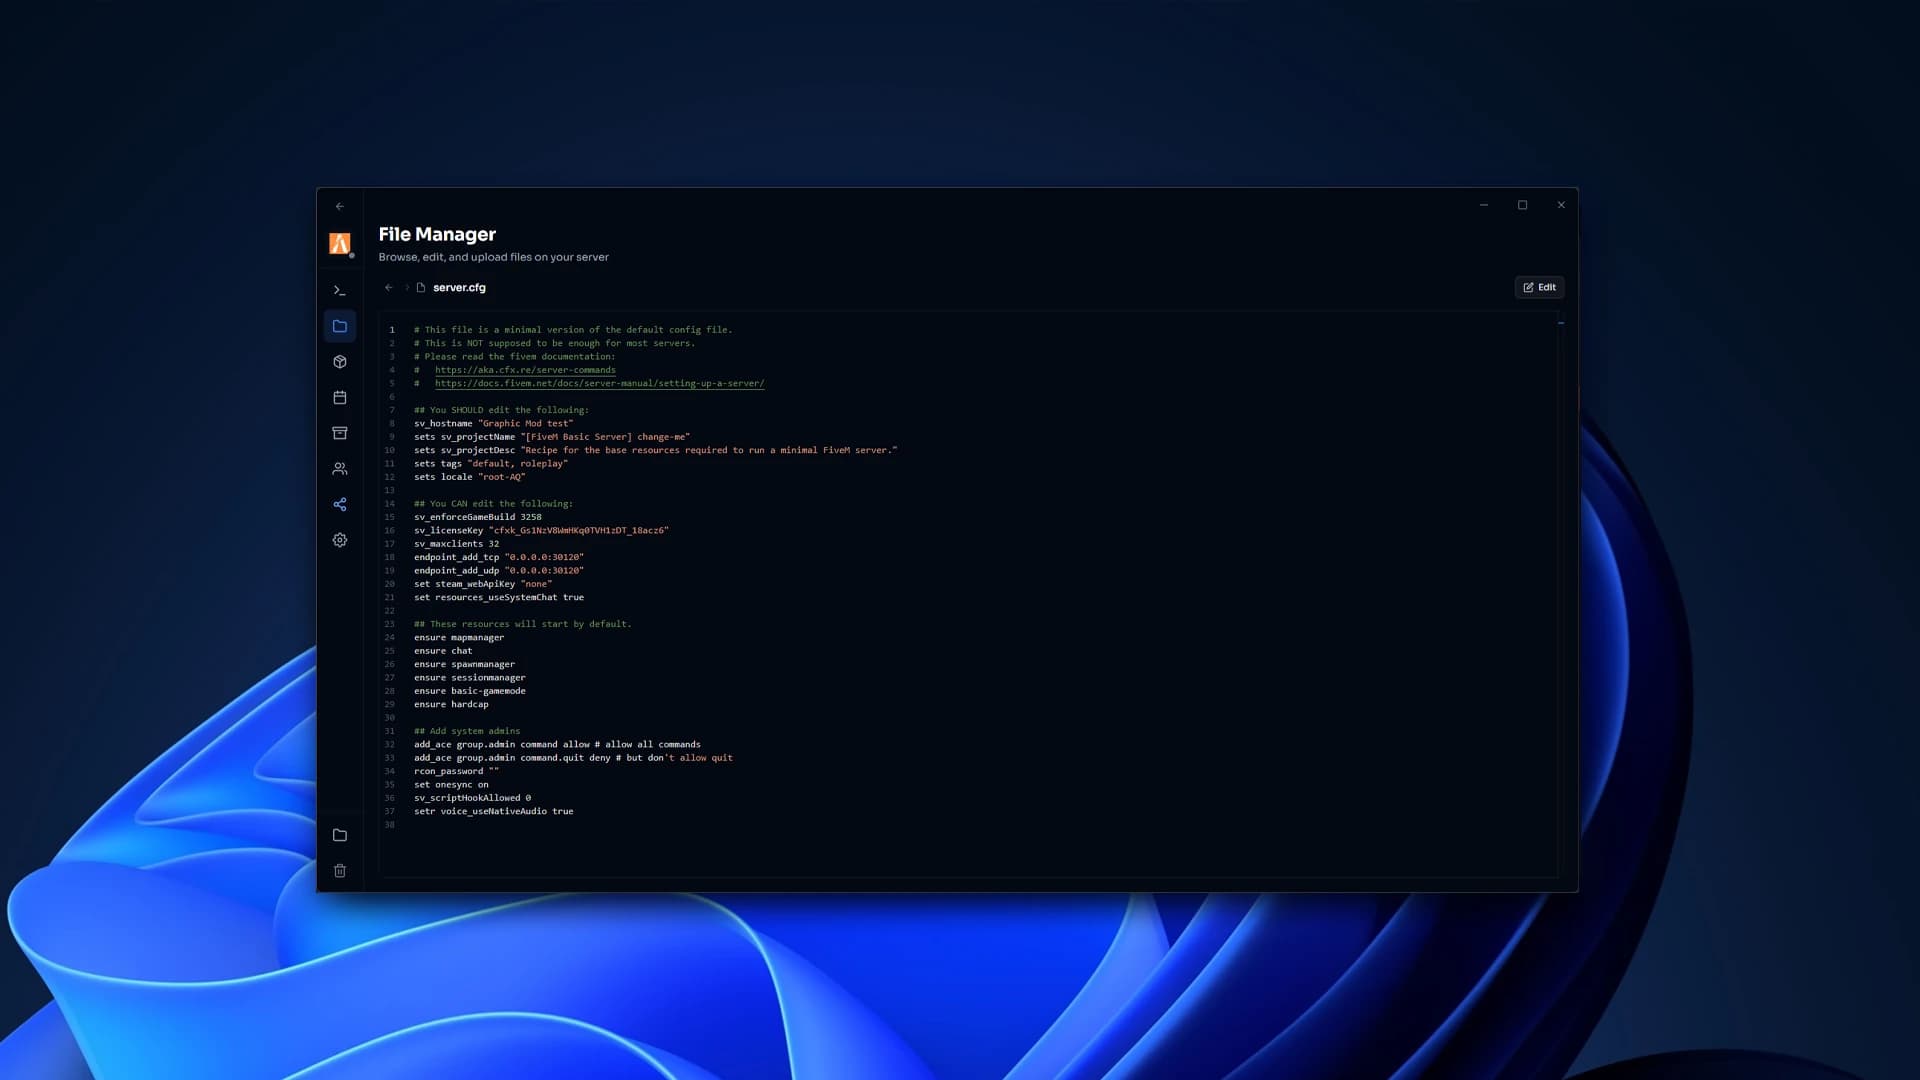Open the archive box backups icon
This screenshot has width=1920, height=1080.
point(340,433)
